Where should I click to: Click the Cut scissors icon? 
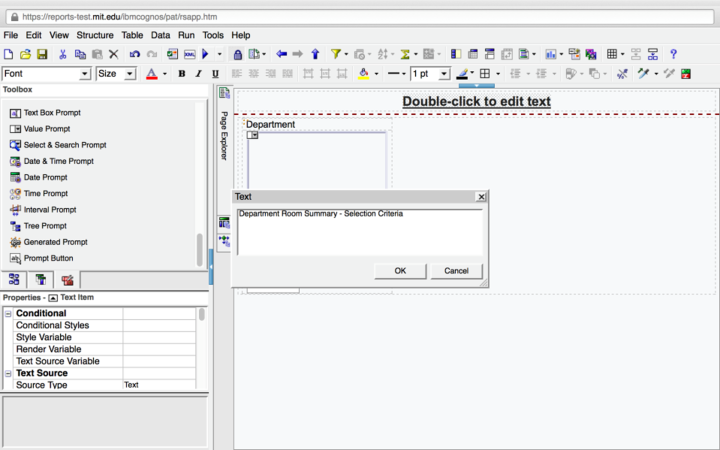coord(63,54)
